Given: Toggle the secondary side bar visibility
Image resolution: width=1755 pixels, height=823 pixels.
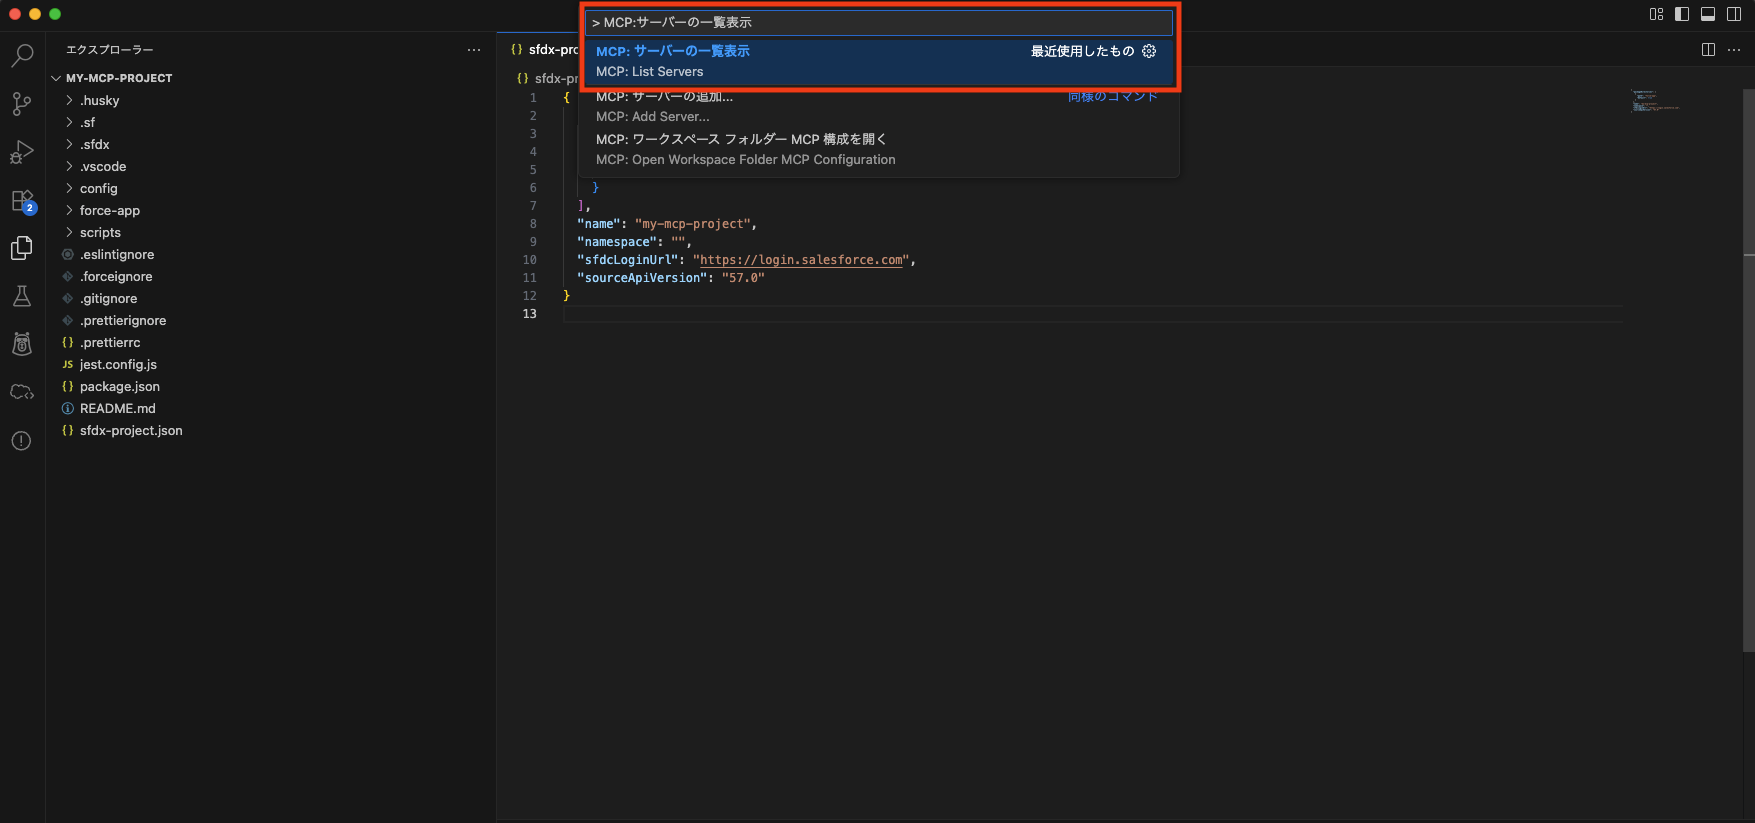Looking at the screenshot, I should pos(1734,14).
